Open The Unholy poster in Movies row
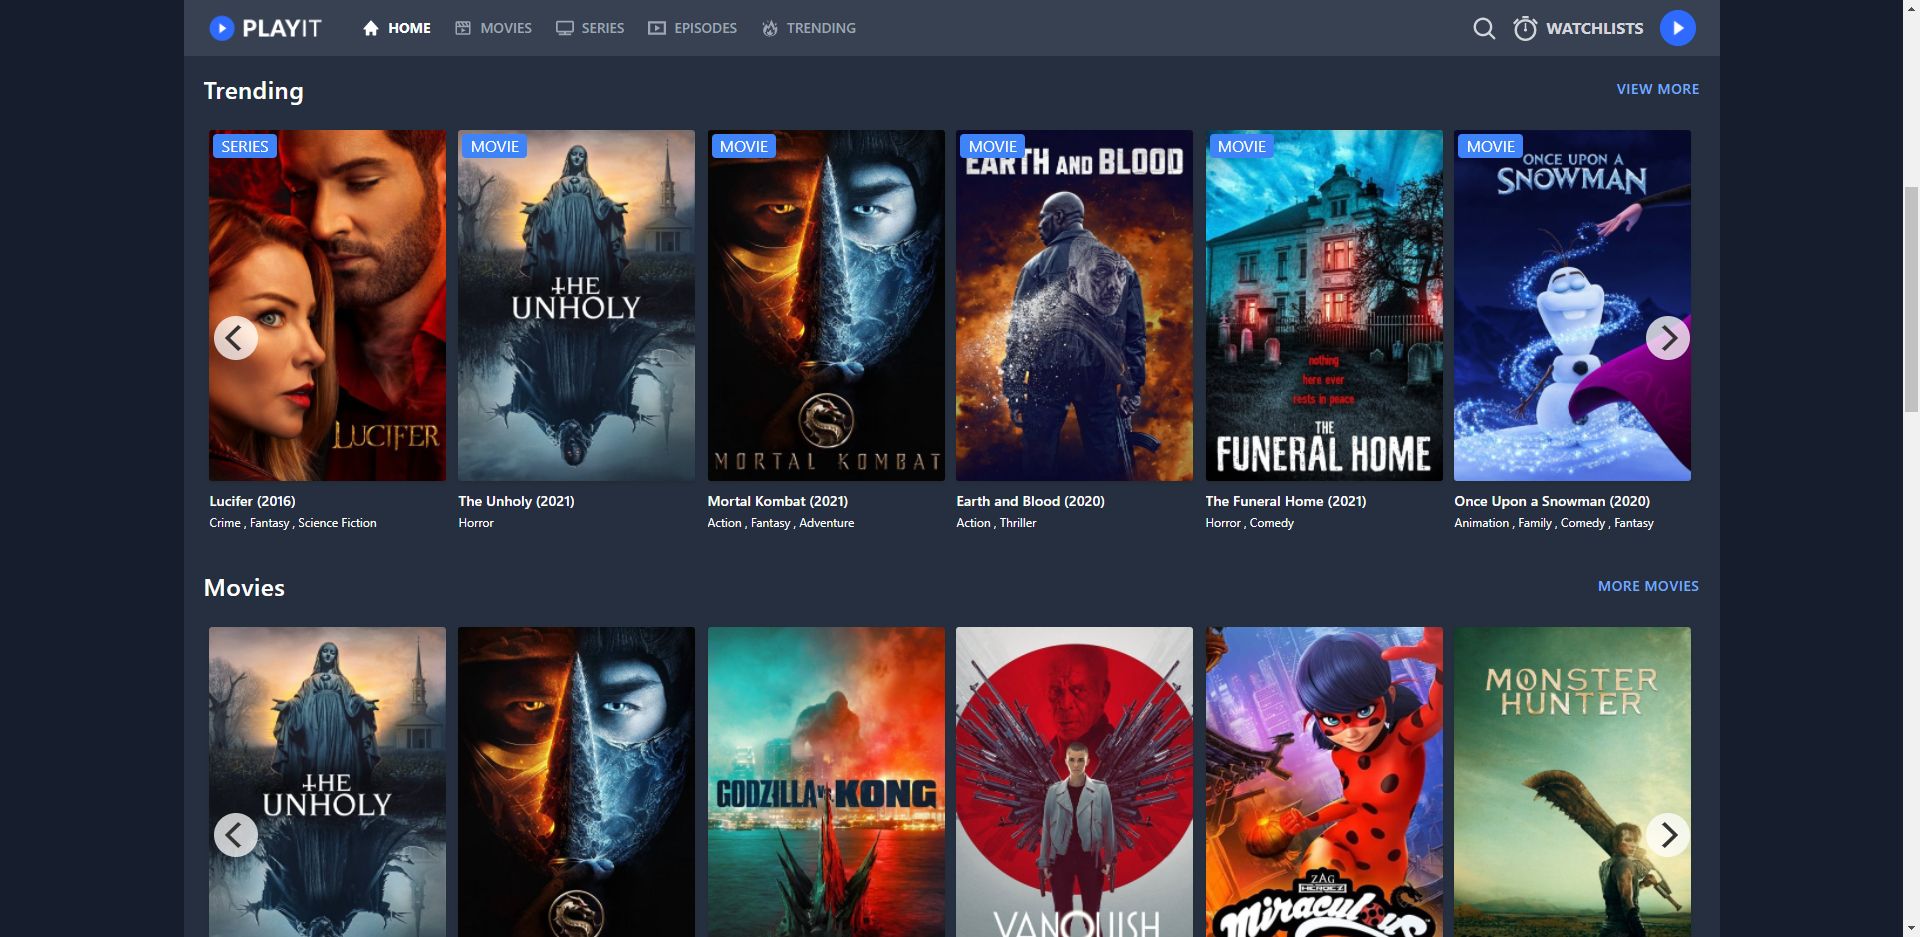The height and width of the screenshot is (937, 1920). [x=327, y=782]
